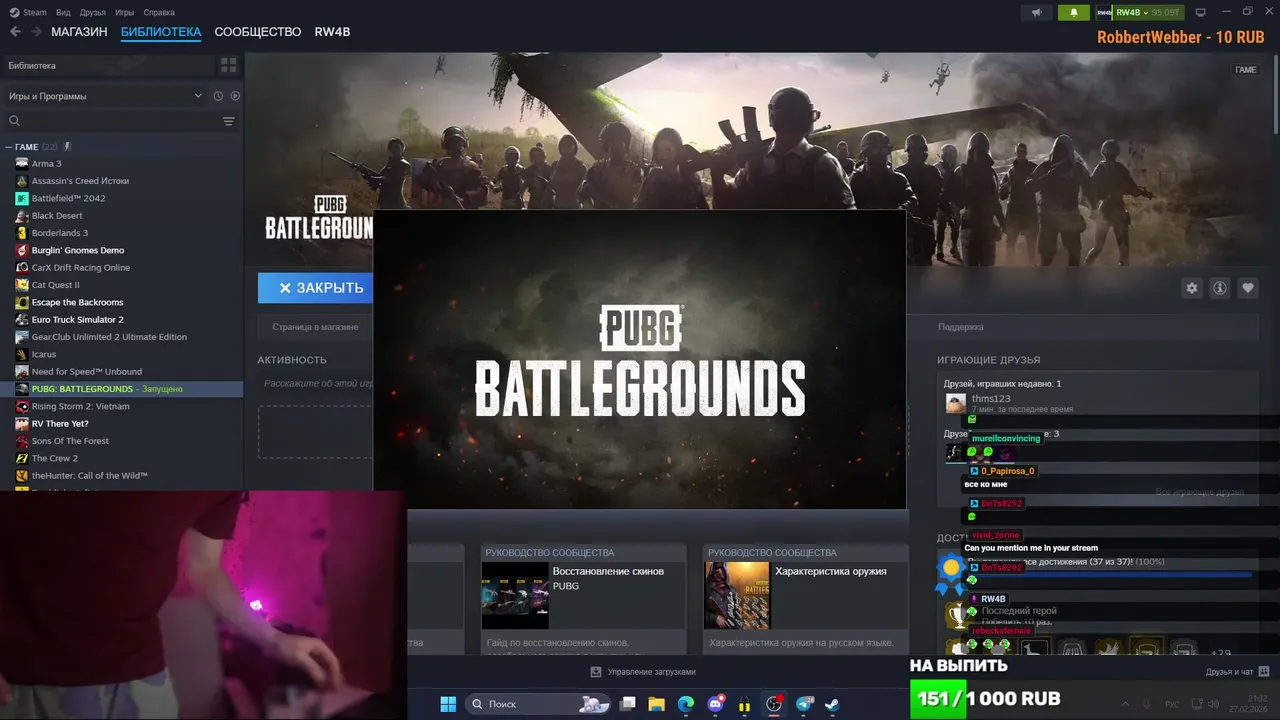Open Windows Start menu

tap(448, 704)
